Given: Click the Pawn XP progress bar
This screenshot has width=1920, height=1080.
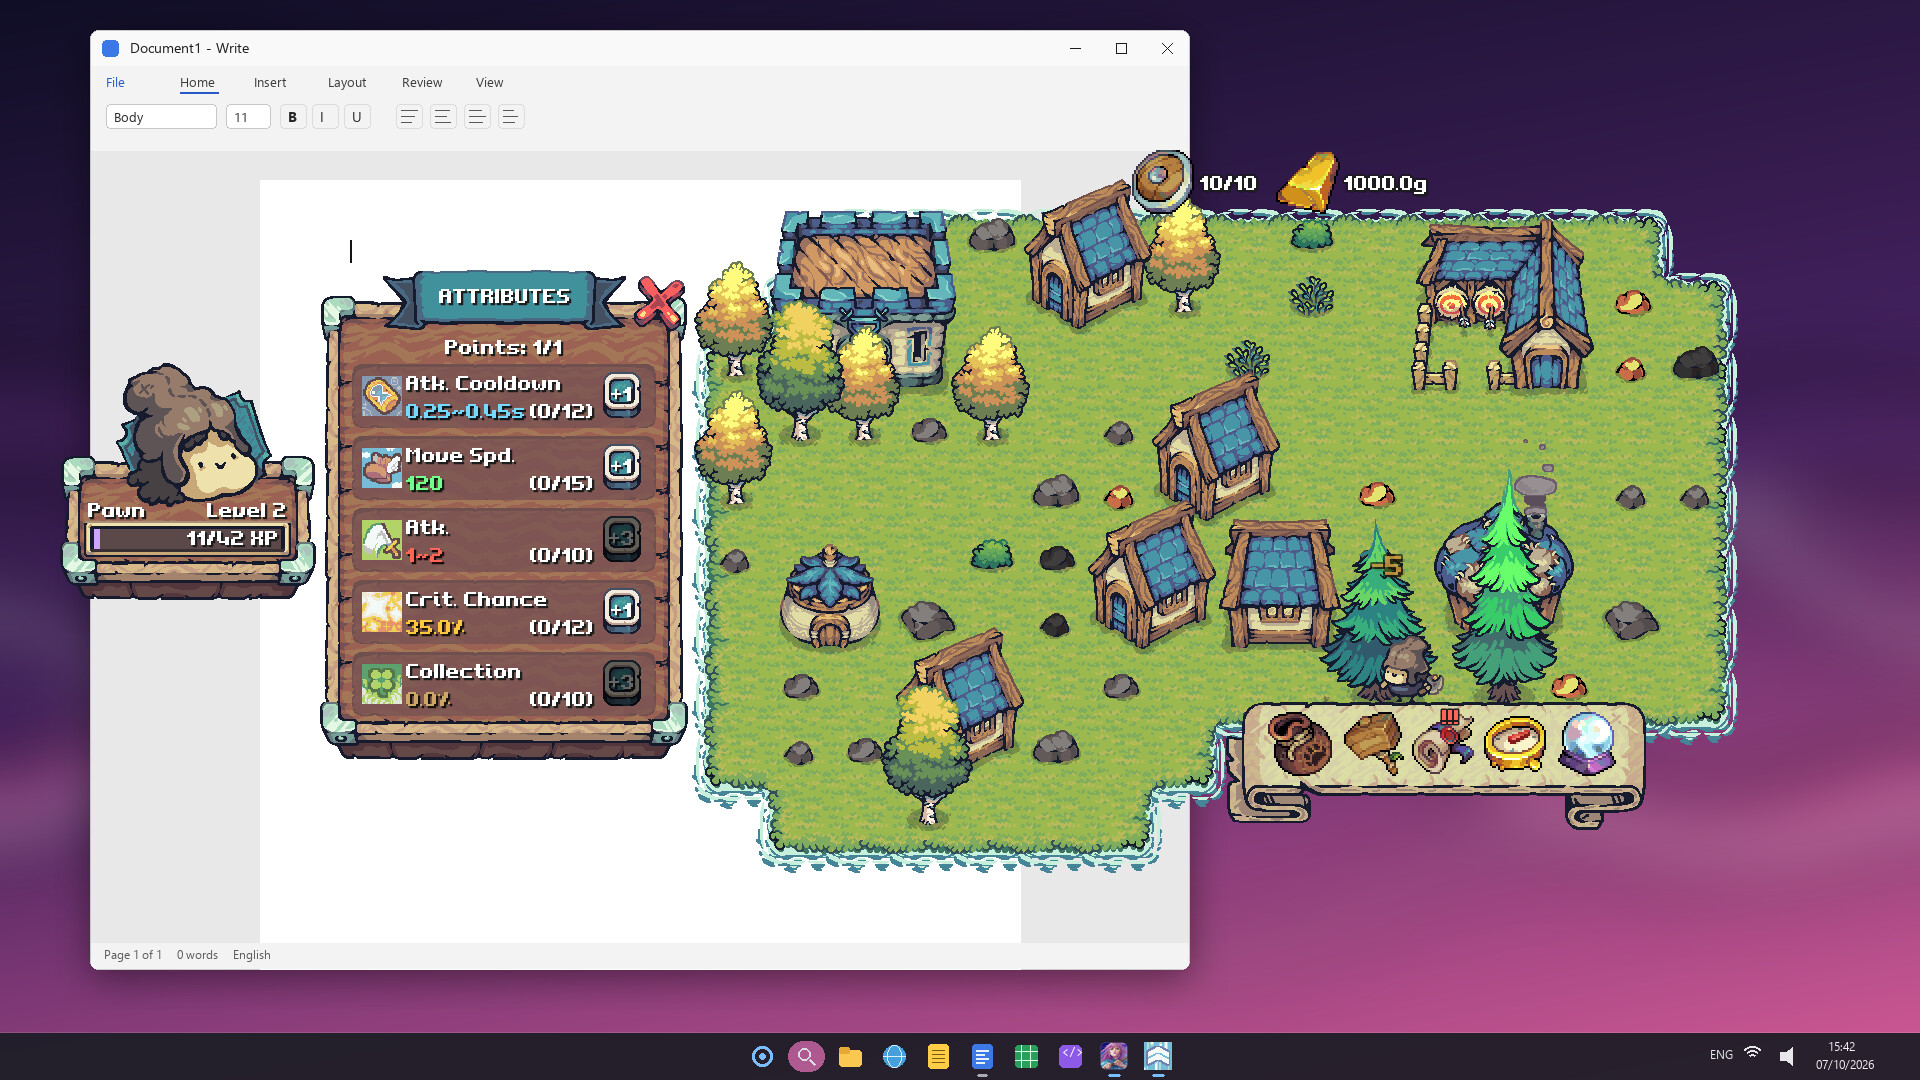Looking at the screenshot, I should (x=188, y=539).
